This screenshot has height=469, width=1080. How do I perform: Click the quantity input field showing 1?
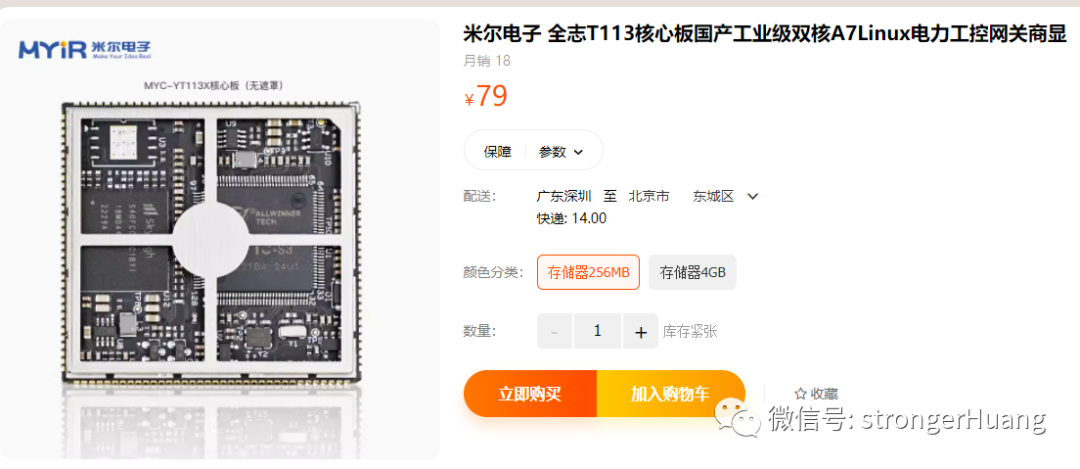point(597,331)
